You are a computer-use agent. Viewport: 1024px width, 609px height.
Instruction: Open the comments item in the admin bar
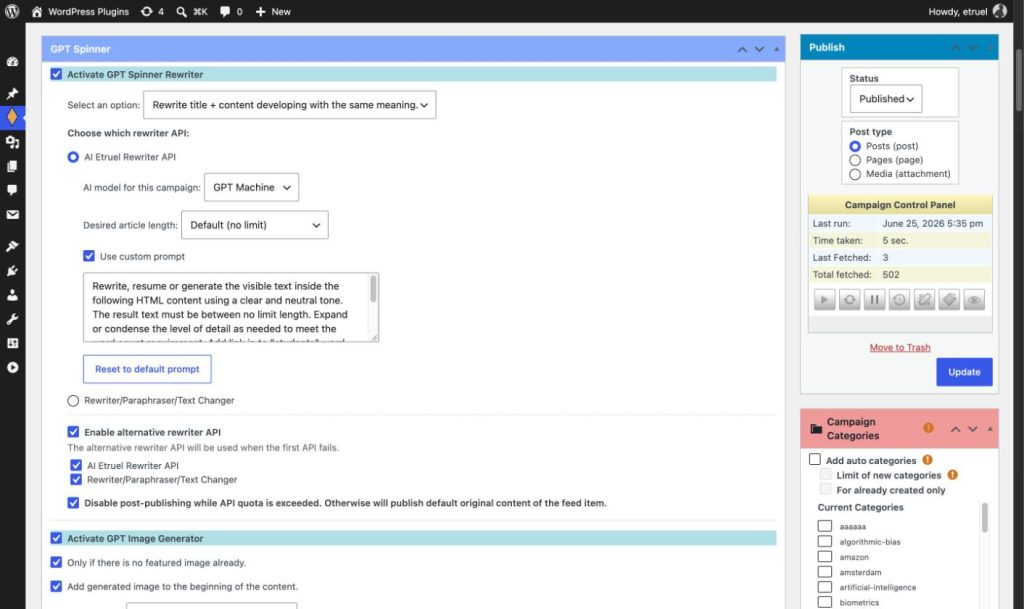click(231, 11)
